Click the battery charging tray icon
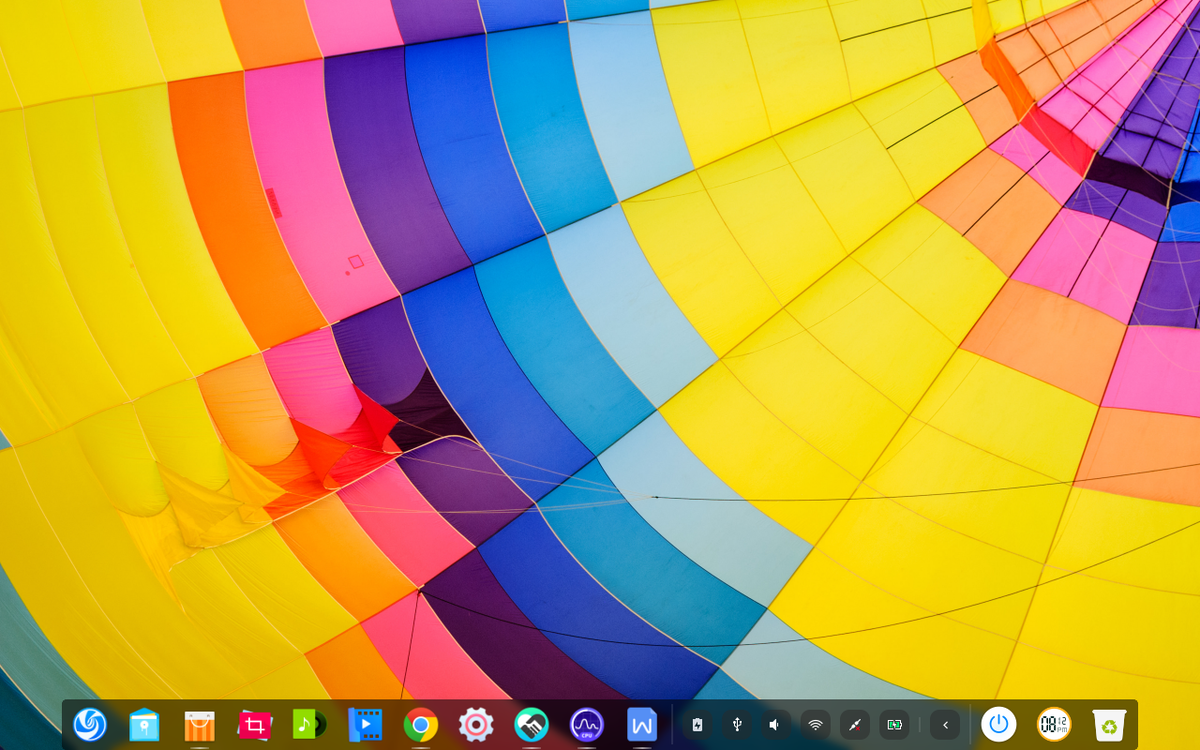Viewport: 1200px width, 750px height. click(698, 724)
